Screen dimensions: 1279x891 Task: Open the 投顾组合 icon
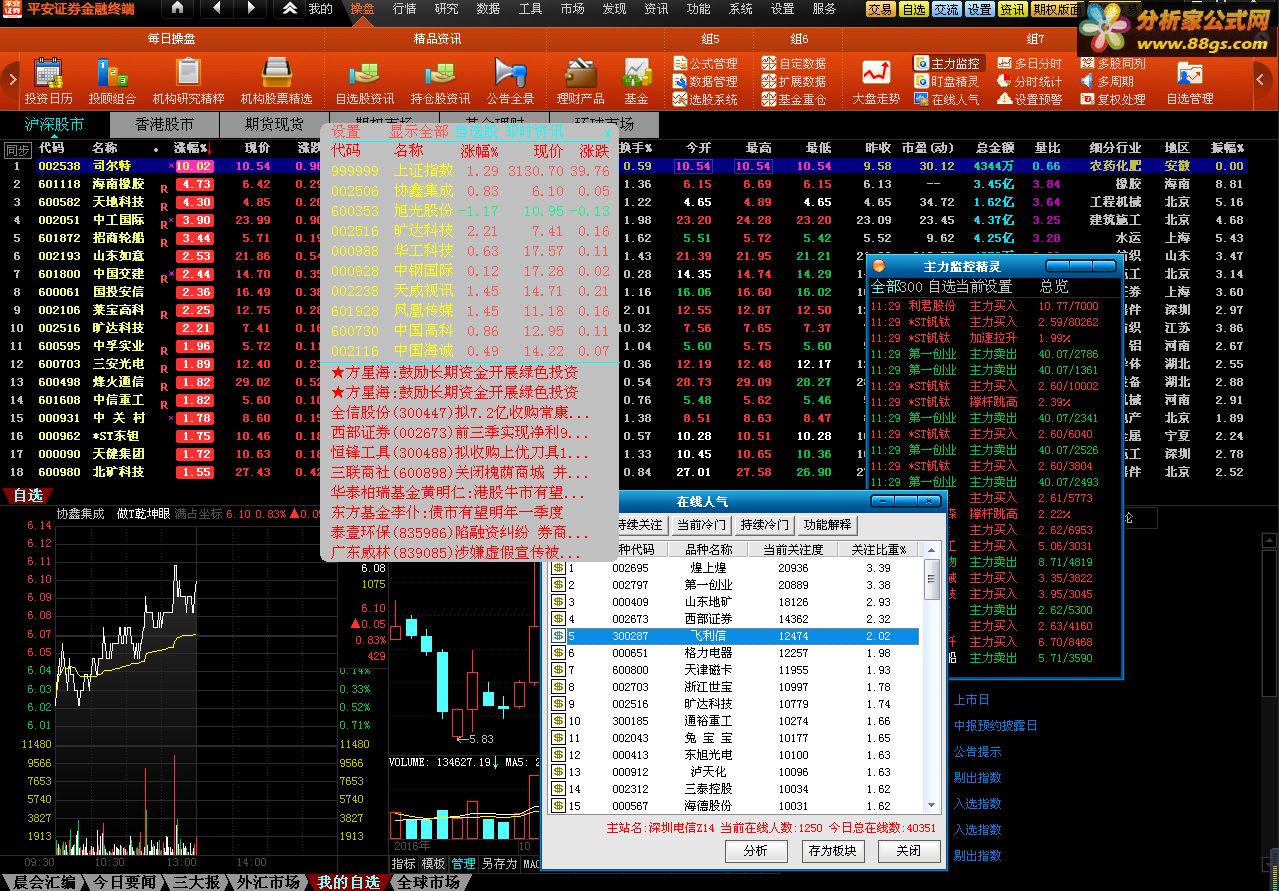(112, 81)
